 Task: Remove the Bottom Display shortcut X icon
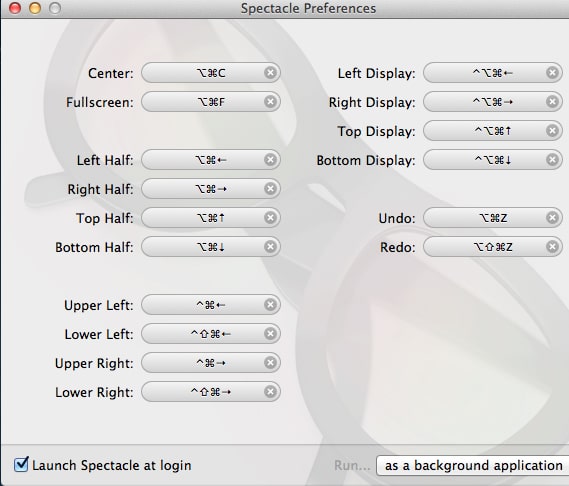(552, 160)
